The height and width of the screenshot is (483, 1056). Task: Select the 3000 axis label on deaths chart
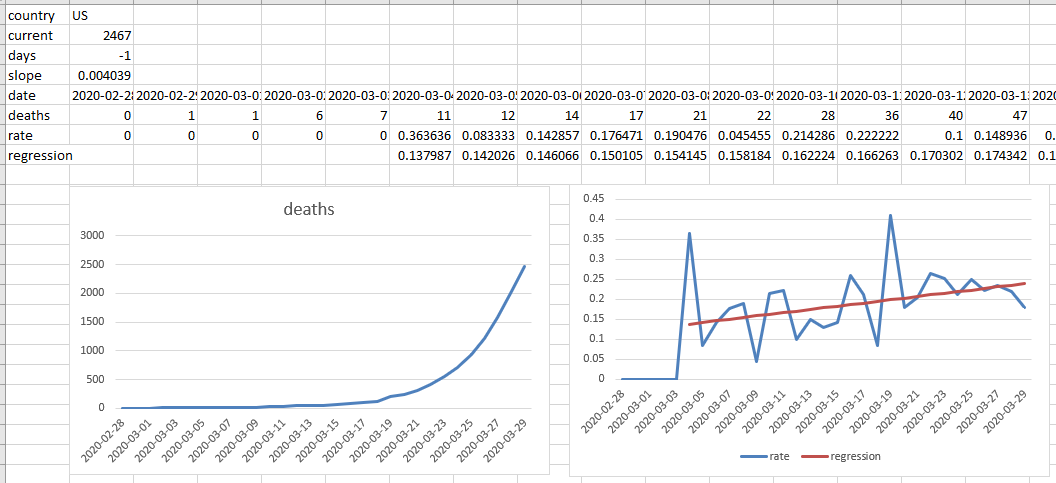(x=118, y=235)
